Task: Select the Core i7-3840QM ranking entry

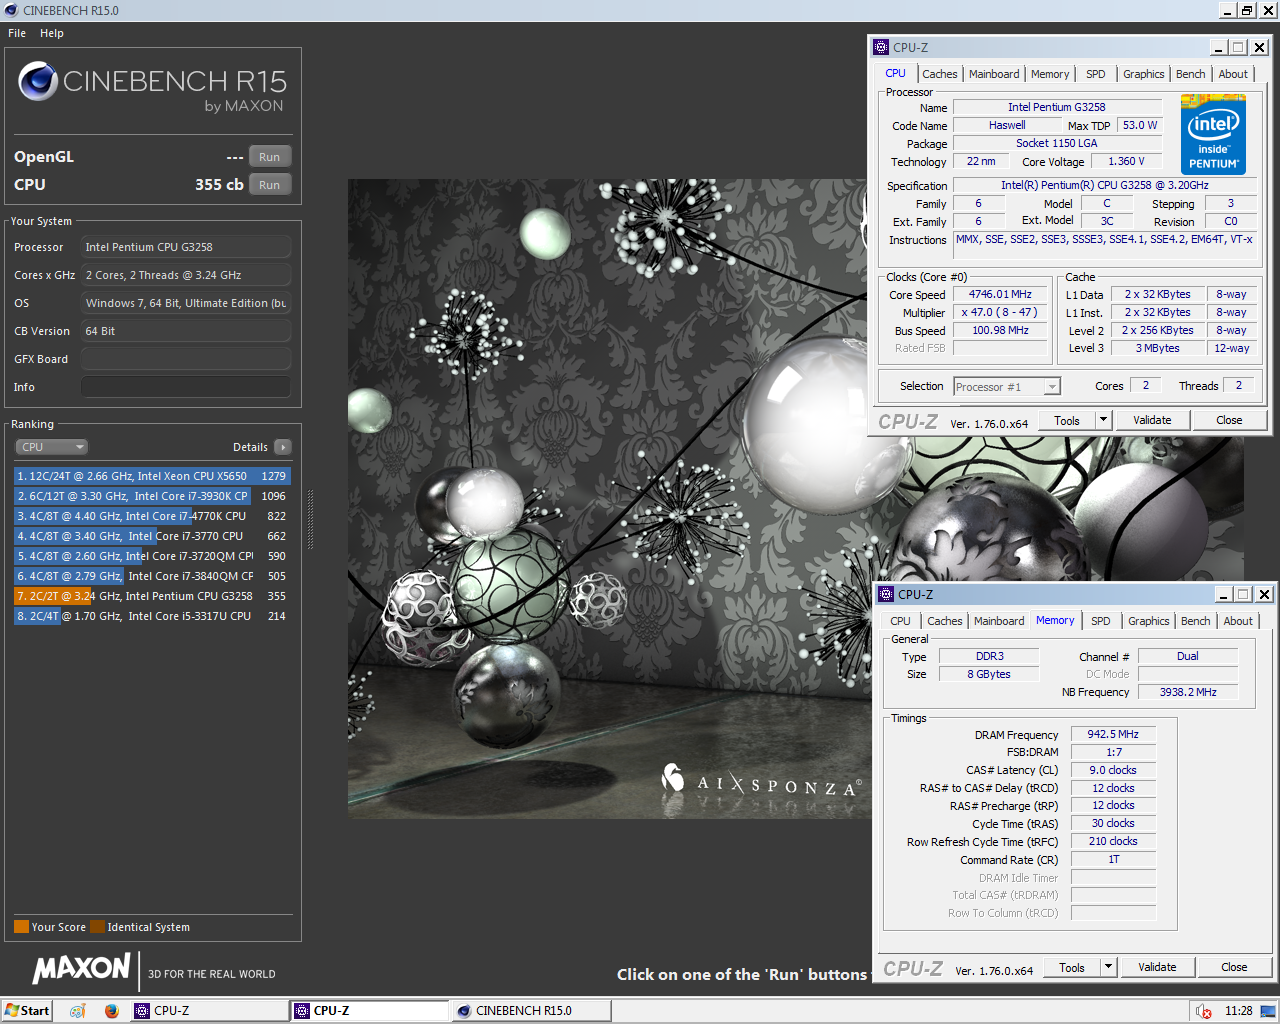Action: (x=152, y=576)
